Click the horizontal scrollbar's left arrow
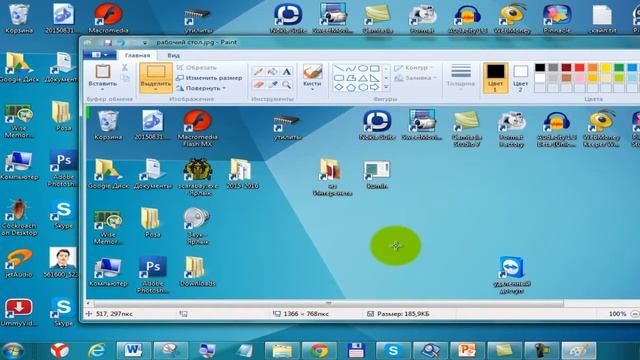 [89, 303]
